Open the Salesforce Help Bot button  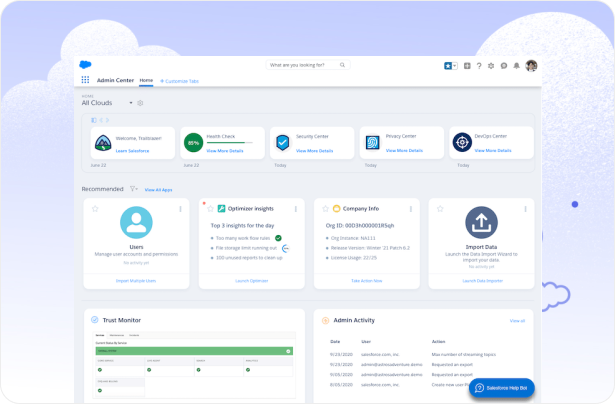click(502, 388)
